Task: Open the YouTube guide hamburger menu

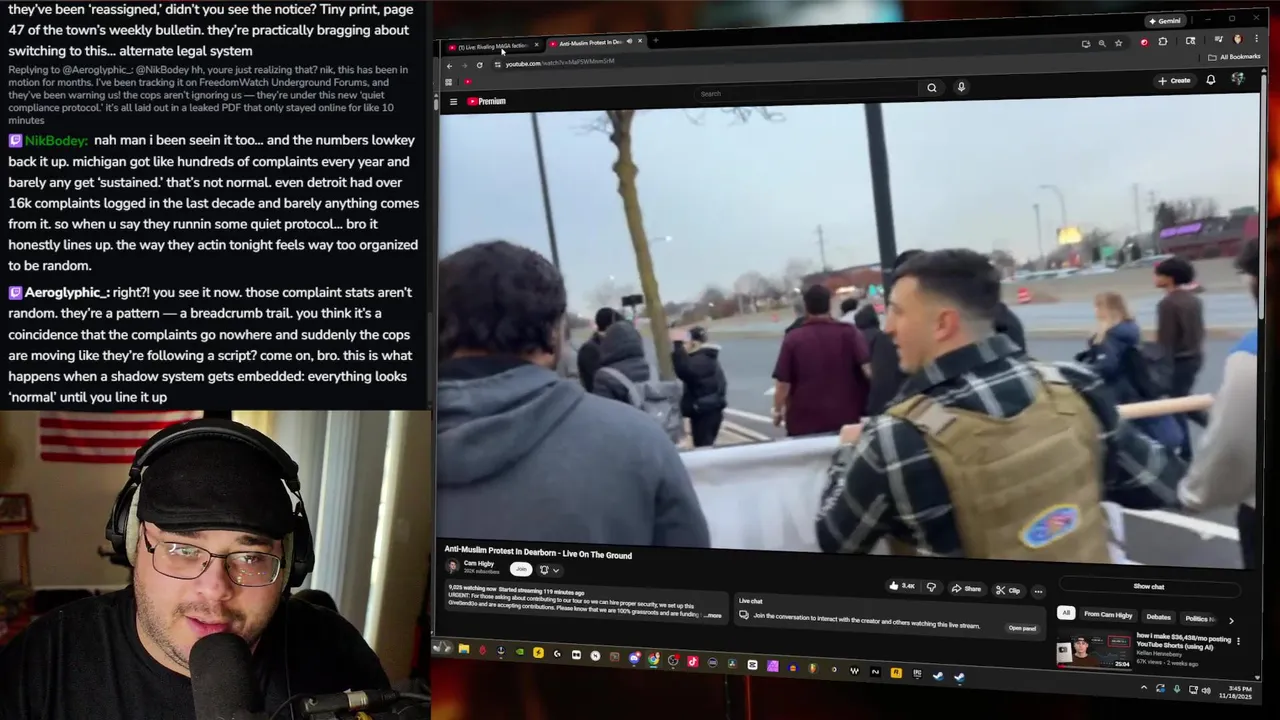Action: tap(453, 101)
